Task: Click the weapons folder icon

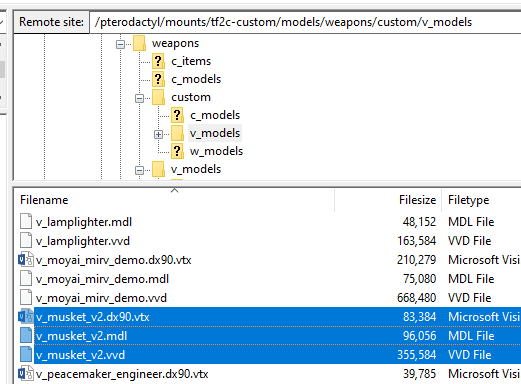Action: click(139, 43)
